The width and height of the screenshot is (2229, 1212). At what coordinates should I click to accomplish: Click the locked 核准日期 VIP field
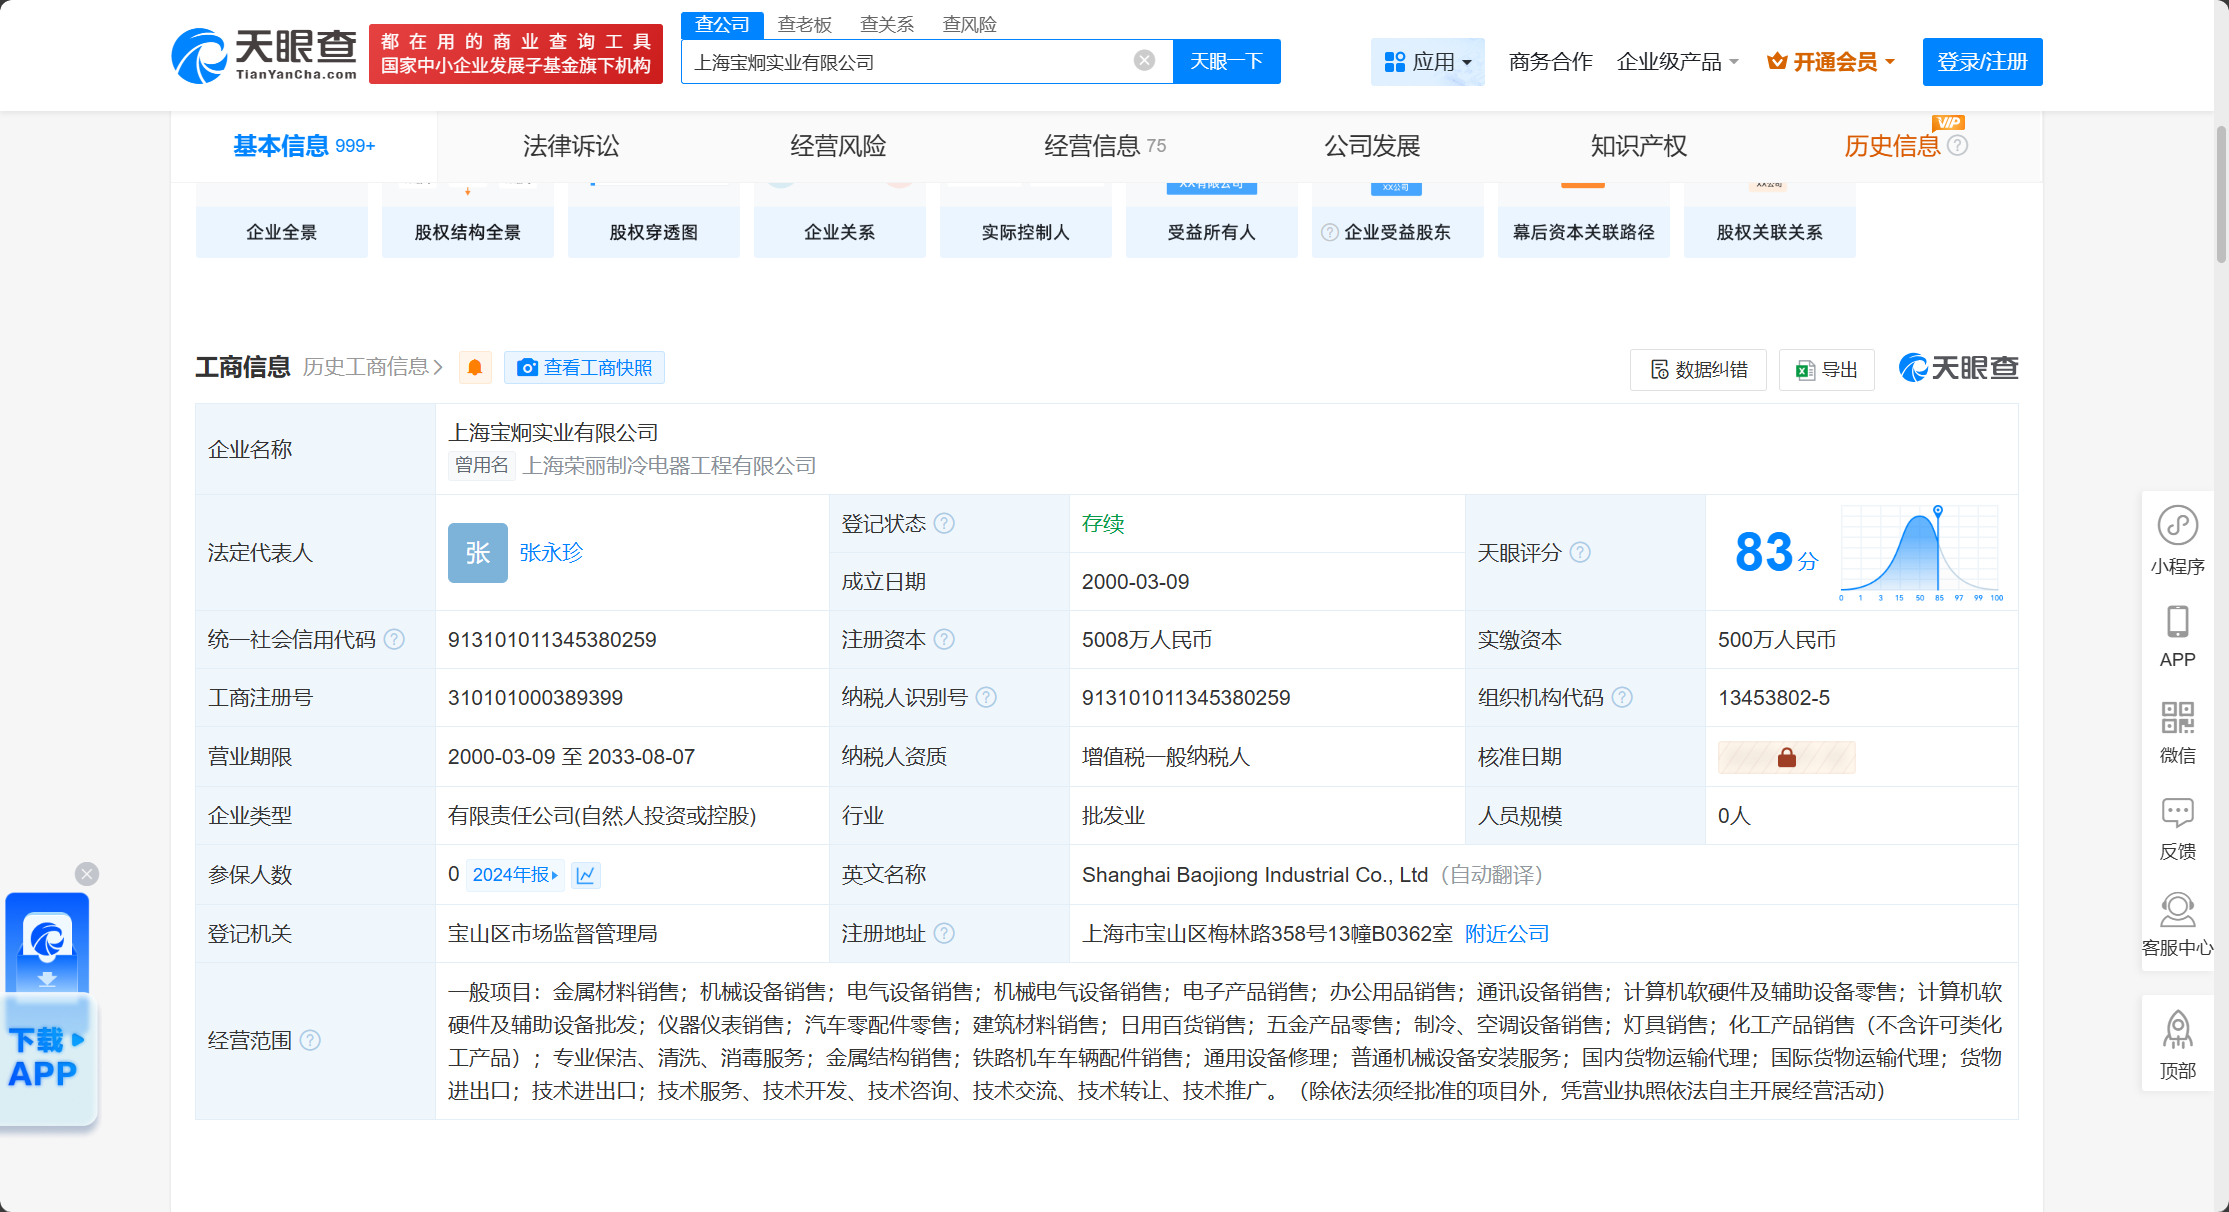point(1786,757)
